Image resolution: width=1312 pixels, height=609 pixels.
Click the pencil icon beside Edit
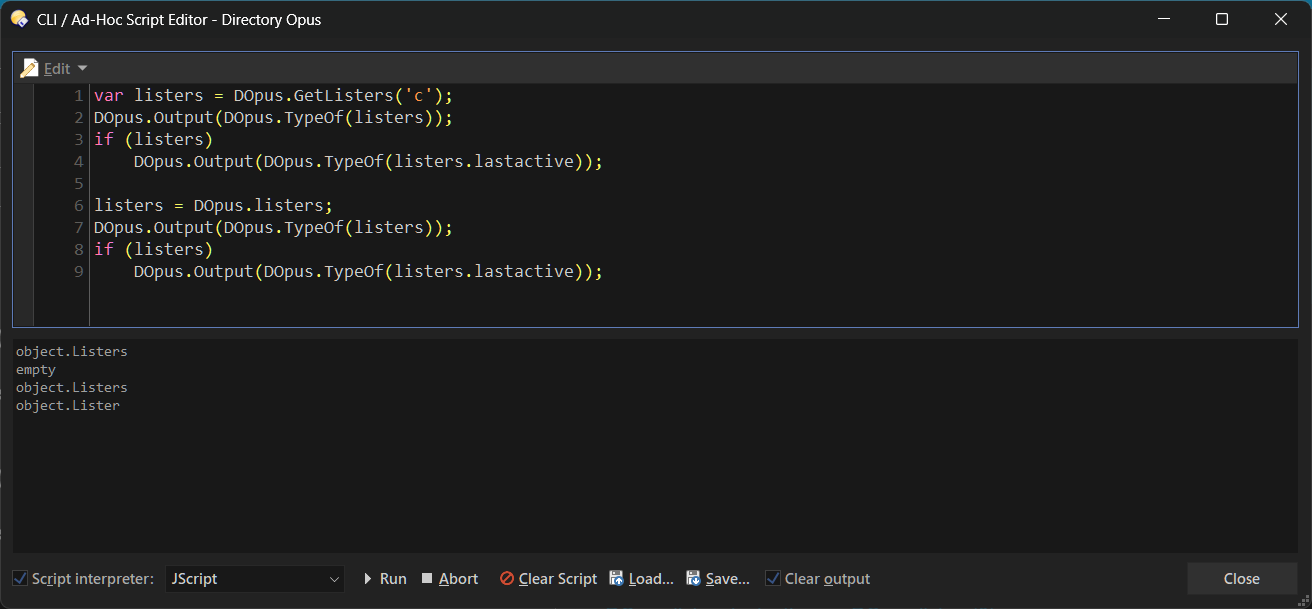point(29,68)
